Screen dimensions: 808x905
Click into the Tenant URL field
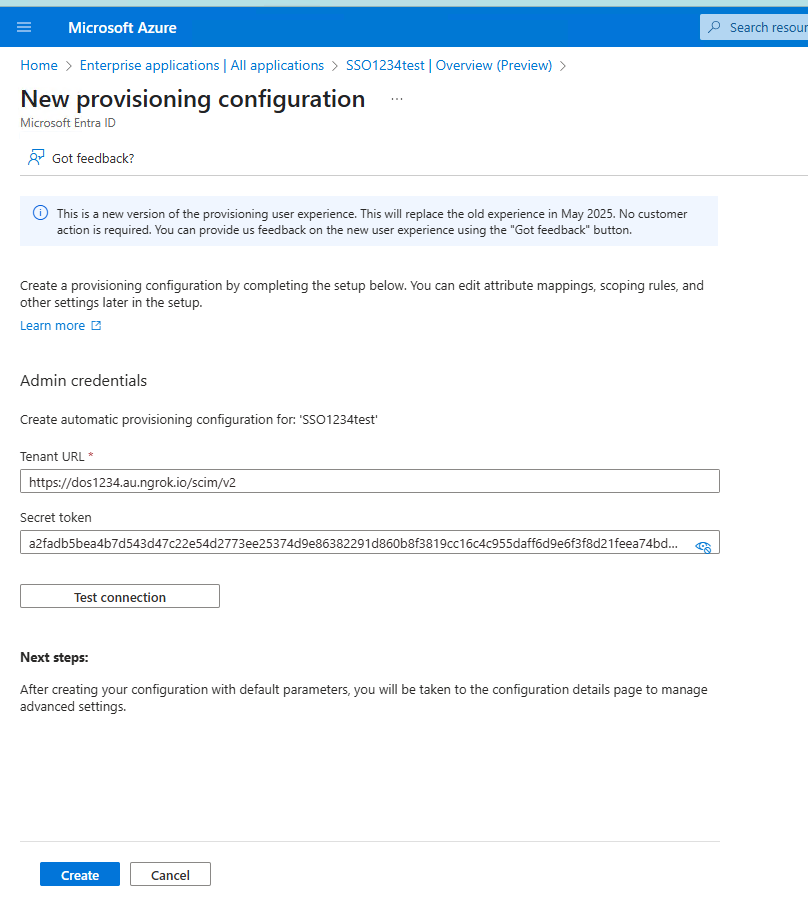pyautogui.click(x=370, y=481)
